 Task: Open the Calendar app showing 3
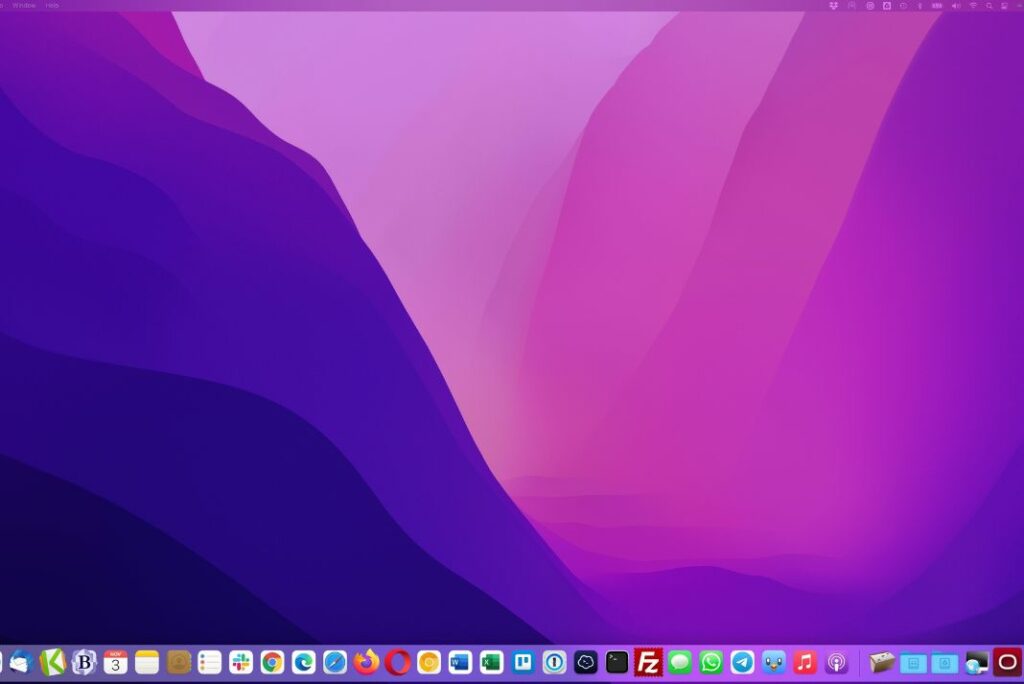tap(116, 662)
